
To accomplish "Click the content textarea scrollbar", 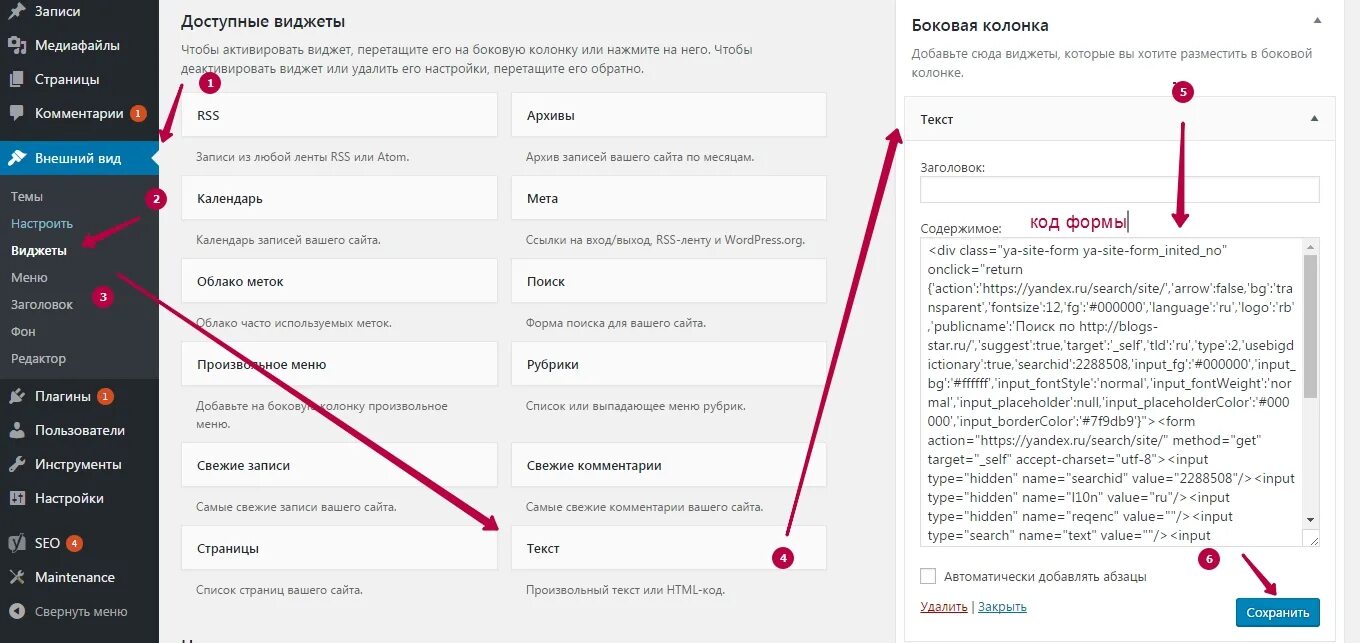I will pyautogui.click(x=1310, y=330).
